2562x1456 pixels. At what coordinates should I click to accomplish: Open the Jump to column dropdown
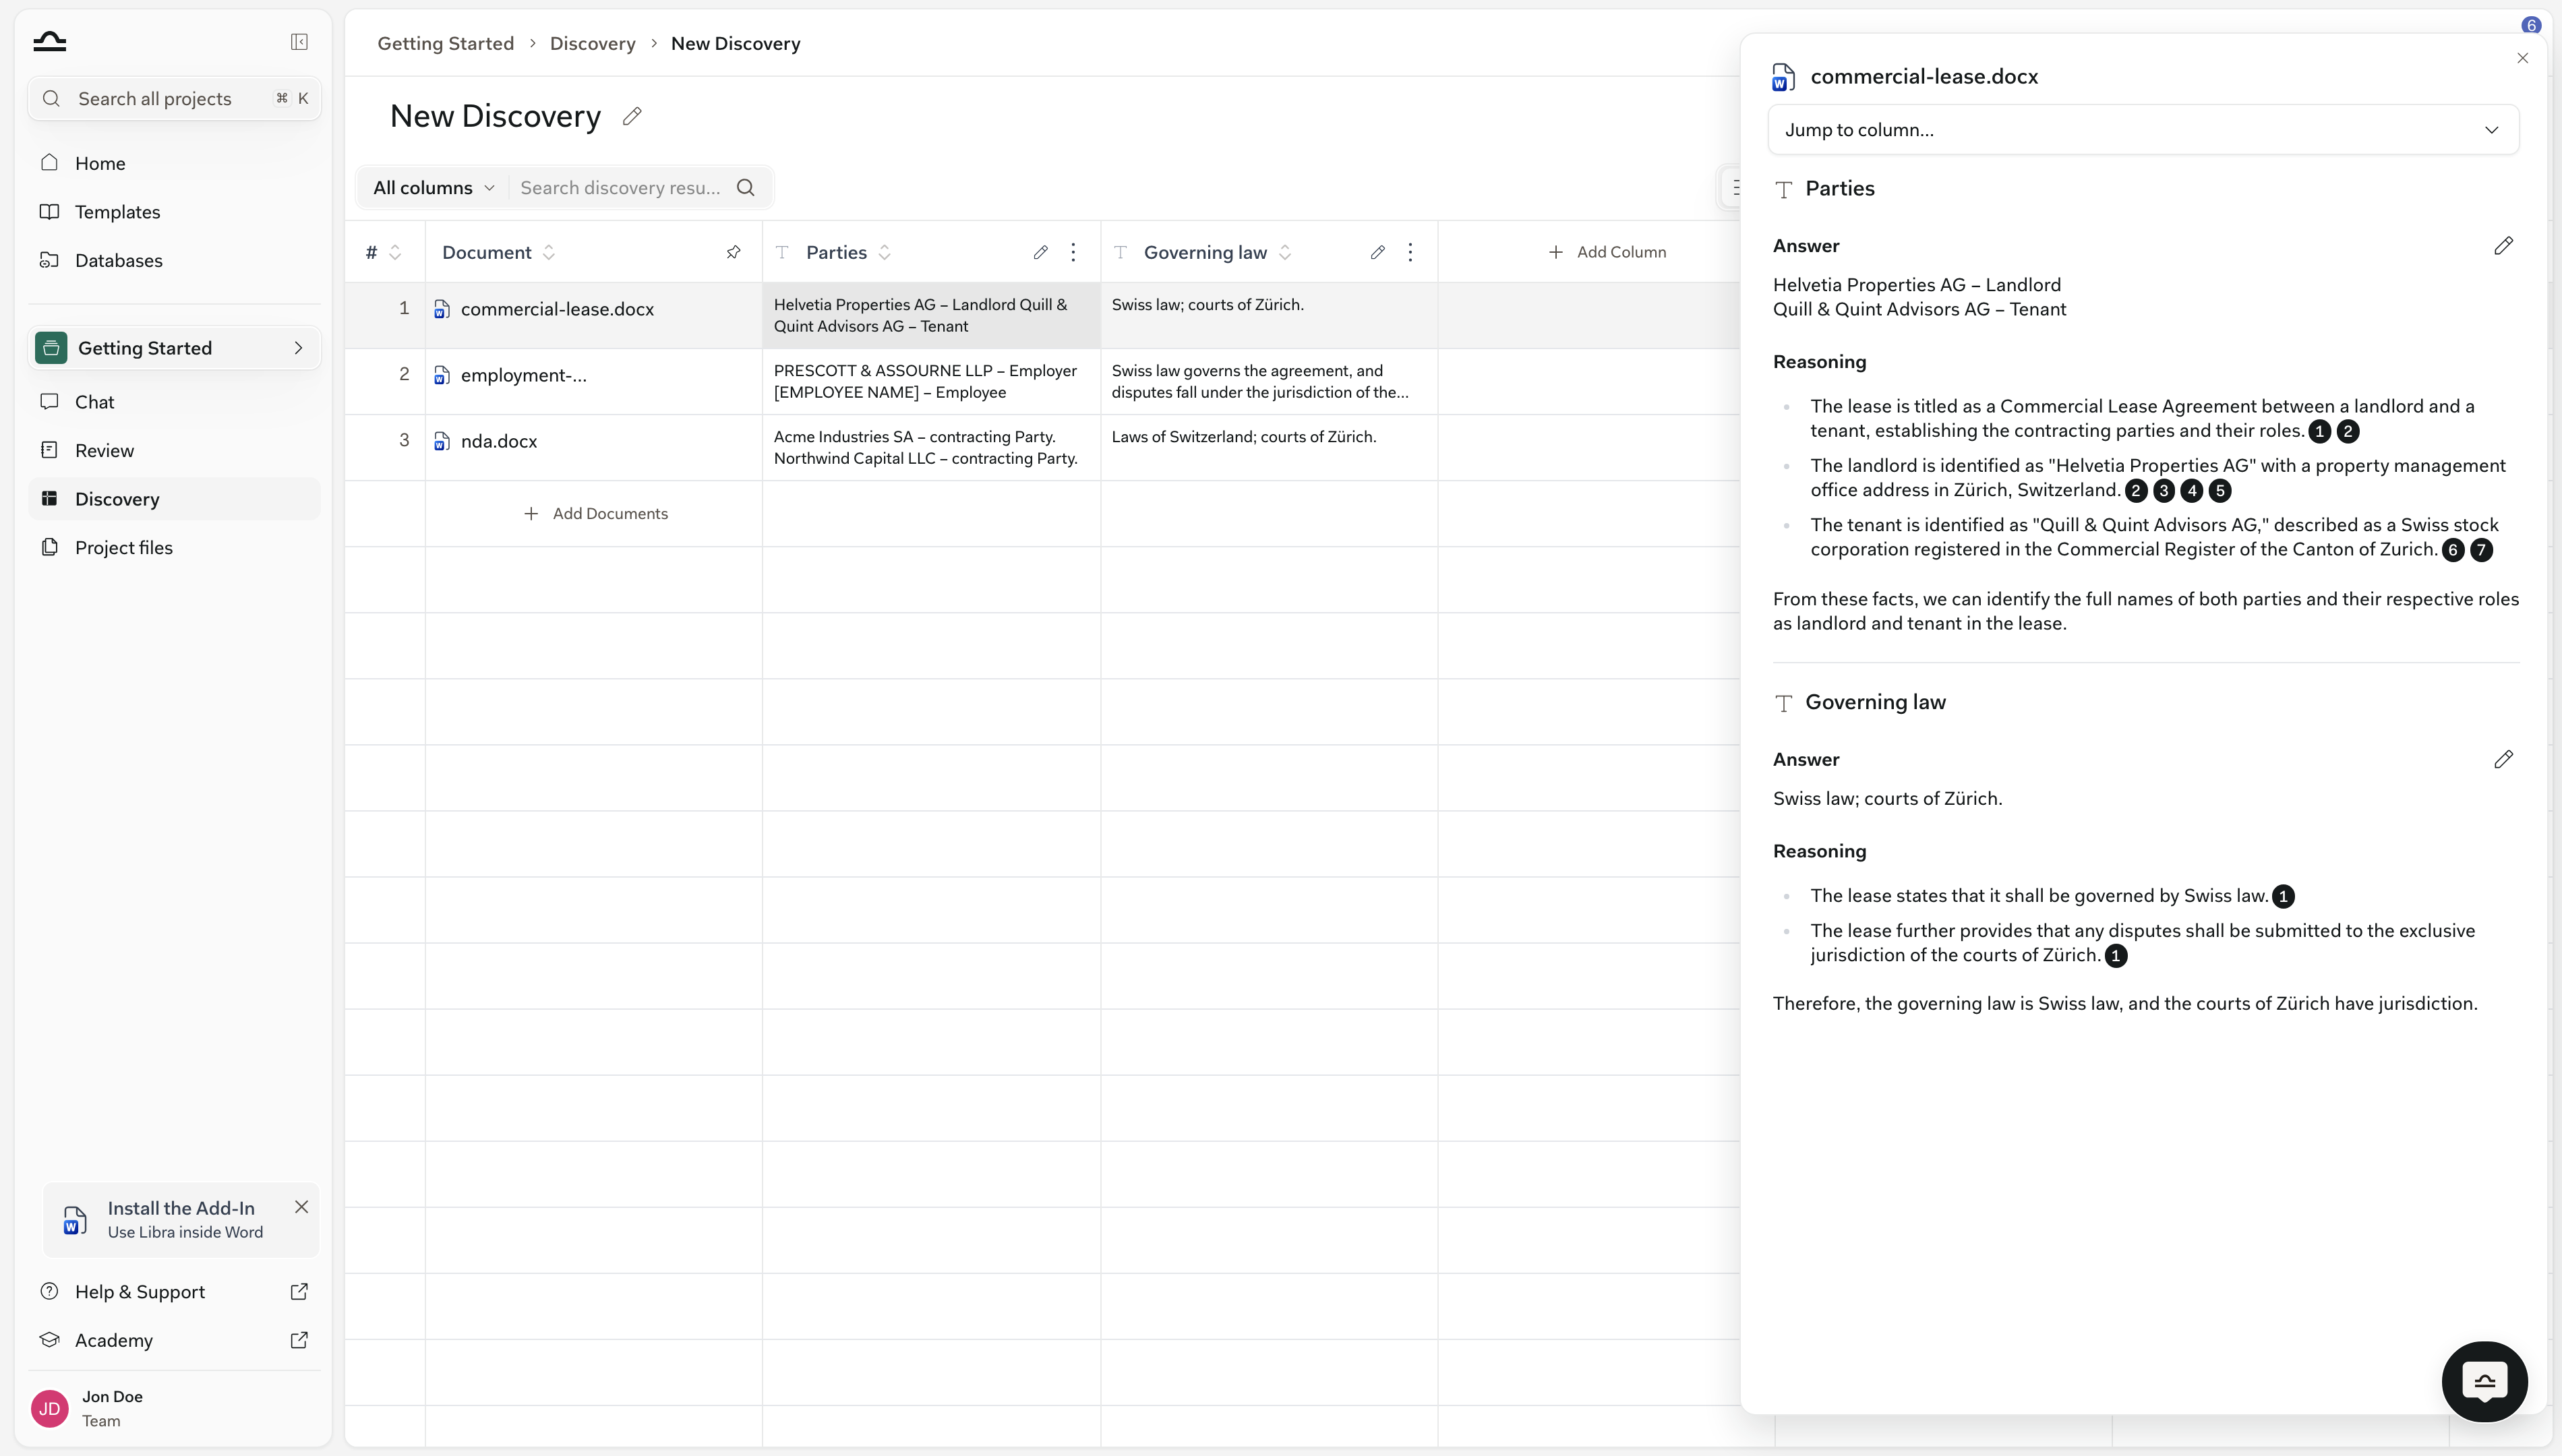tap(2143, 130)
